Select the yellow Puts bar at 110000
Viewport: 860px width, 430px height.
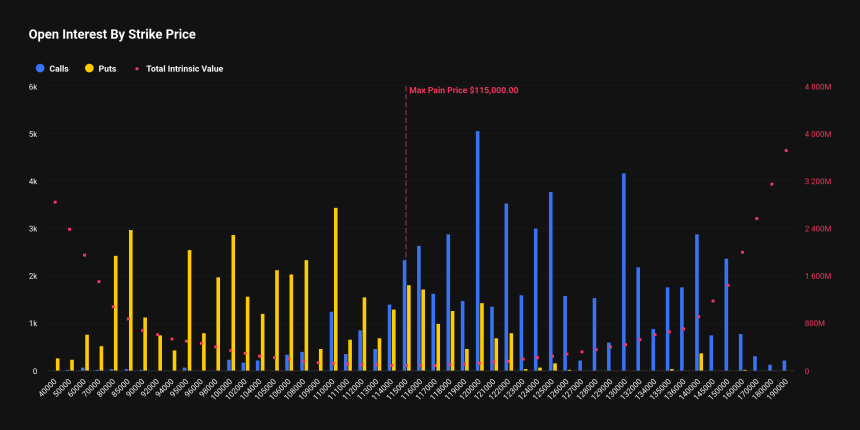[x=335, y=290]
